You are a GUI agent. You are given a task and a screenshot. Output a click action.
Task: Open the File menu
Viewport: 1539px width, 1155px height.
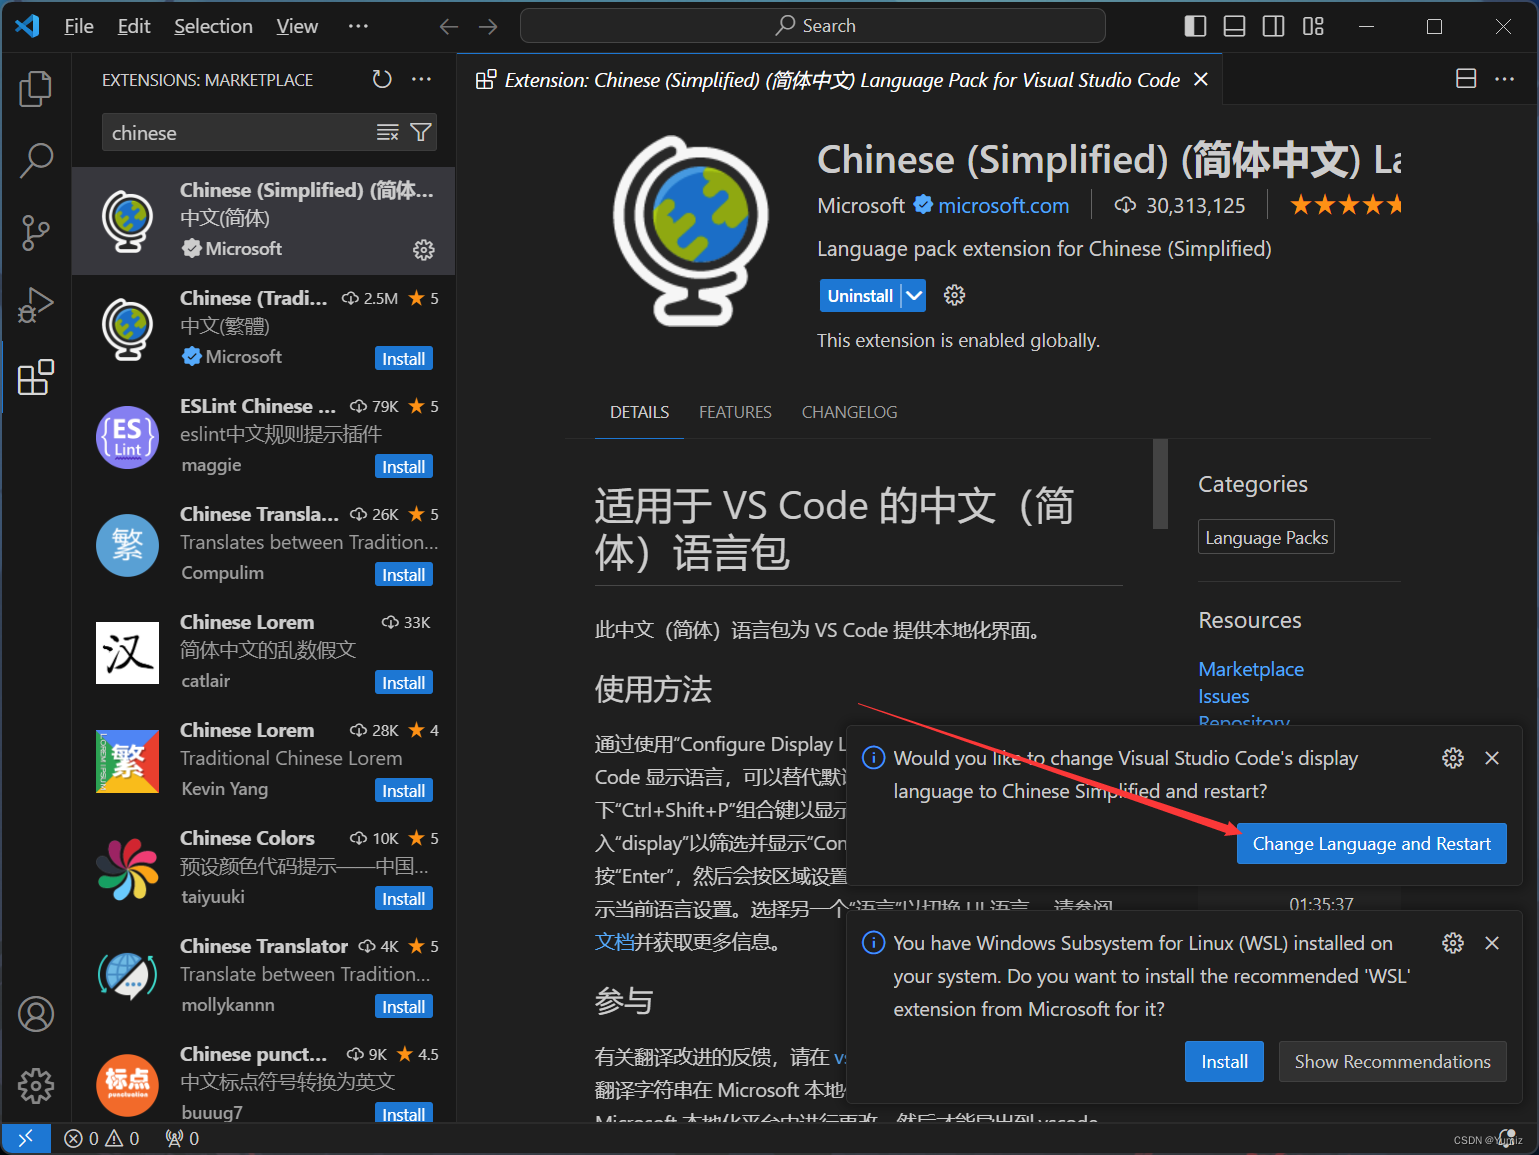(79, 26)
